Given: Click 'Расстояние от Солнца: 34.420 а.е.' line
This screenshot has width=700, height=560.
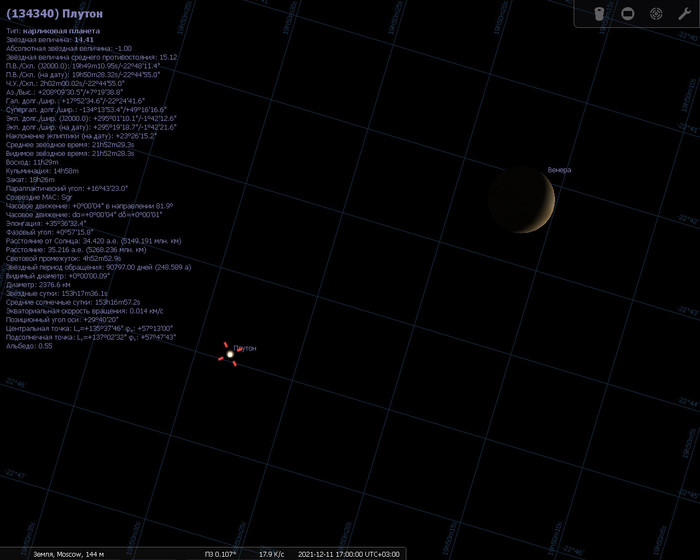Looking at the screenshot, I should point(94,241).
